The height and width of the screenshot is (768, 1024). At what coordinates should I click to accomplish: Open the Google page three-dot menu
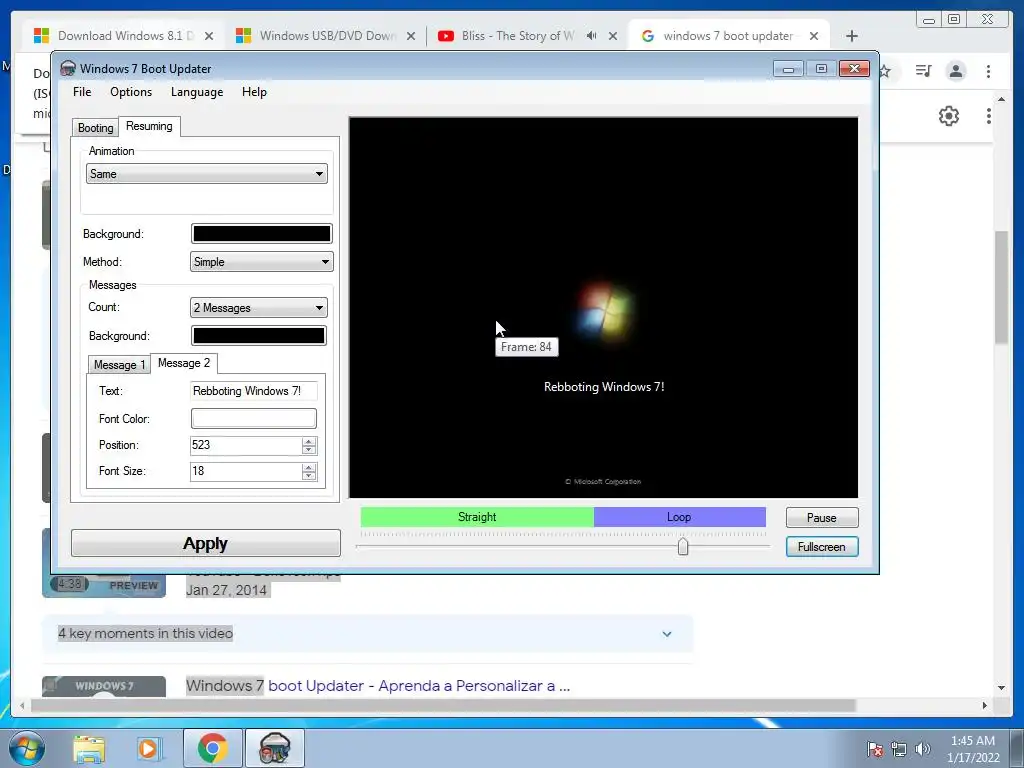click(989, 116)
